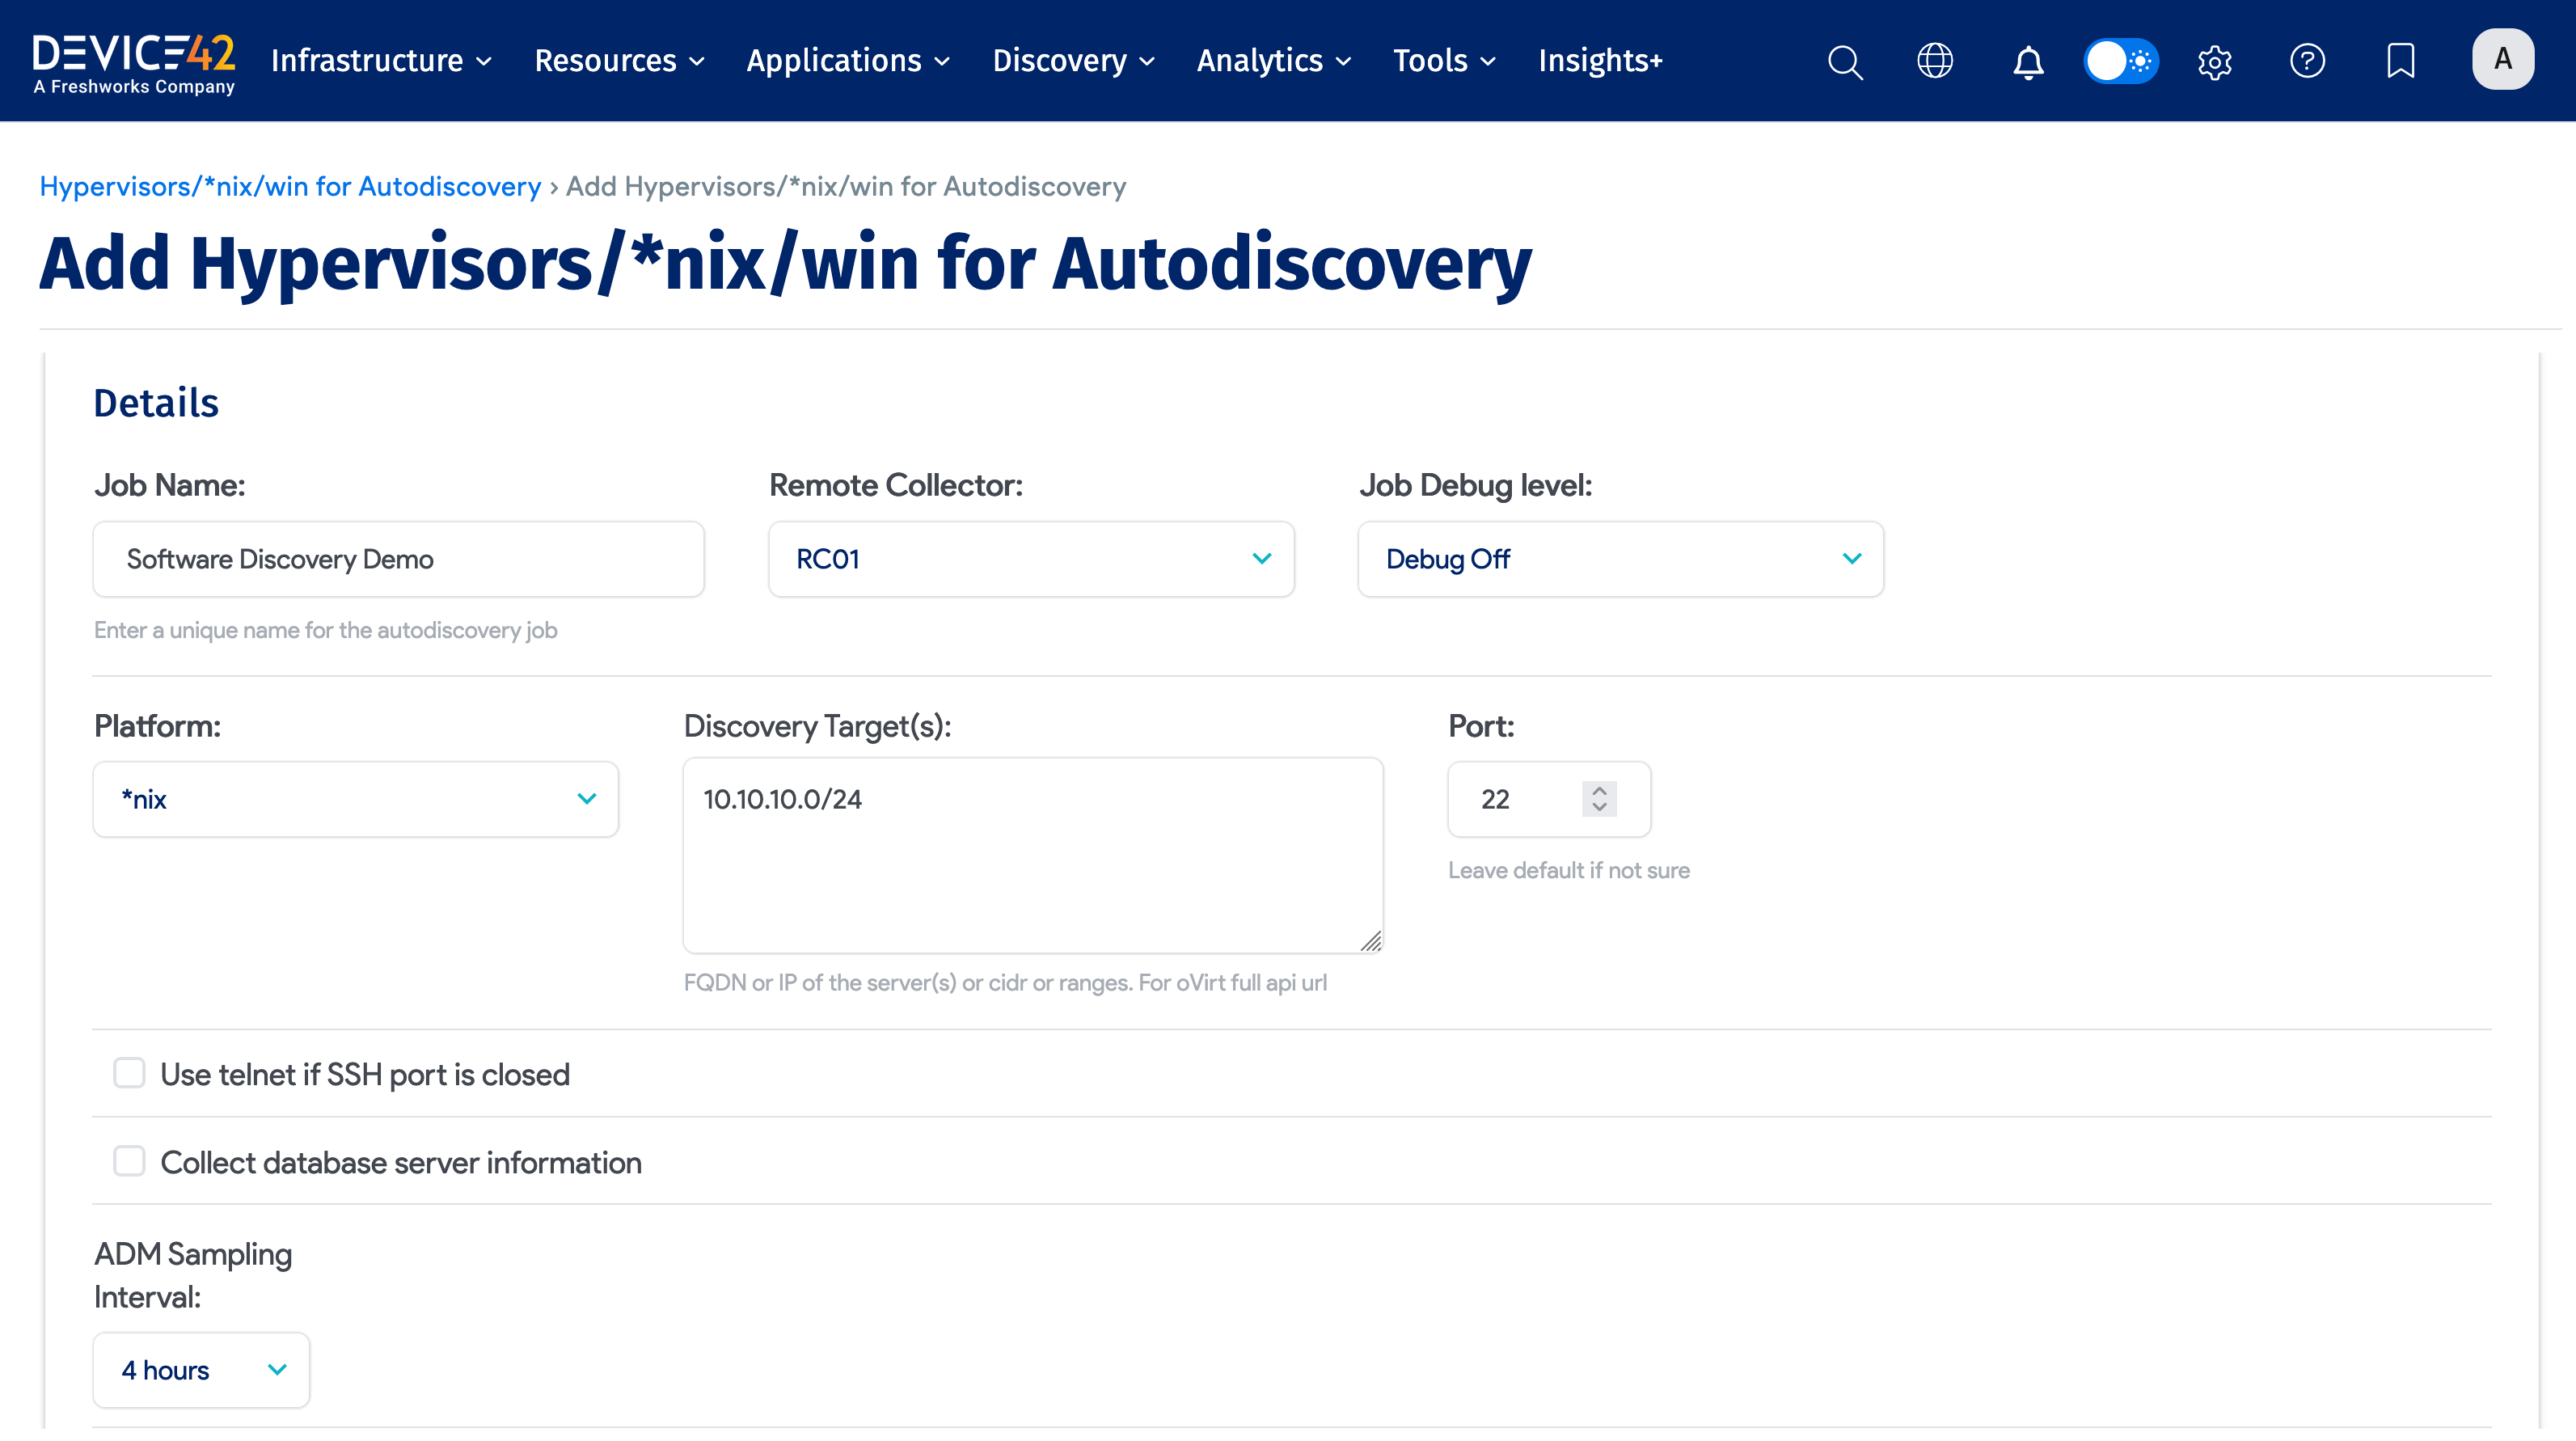Click inside the Job Name field
2576x1441 pixels.
point(398,559)
